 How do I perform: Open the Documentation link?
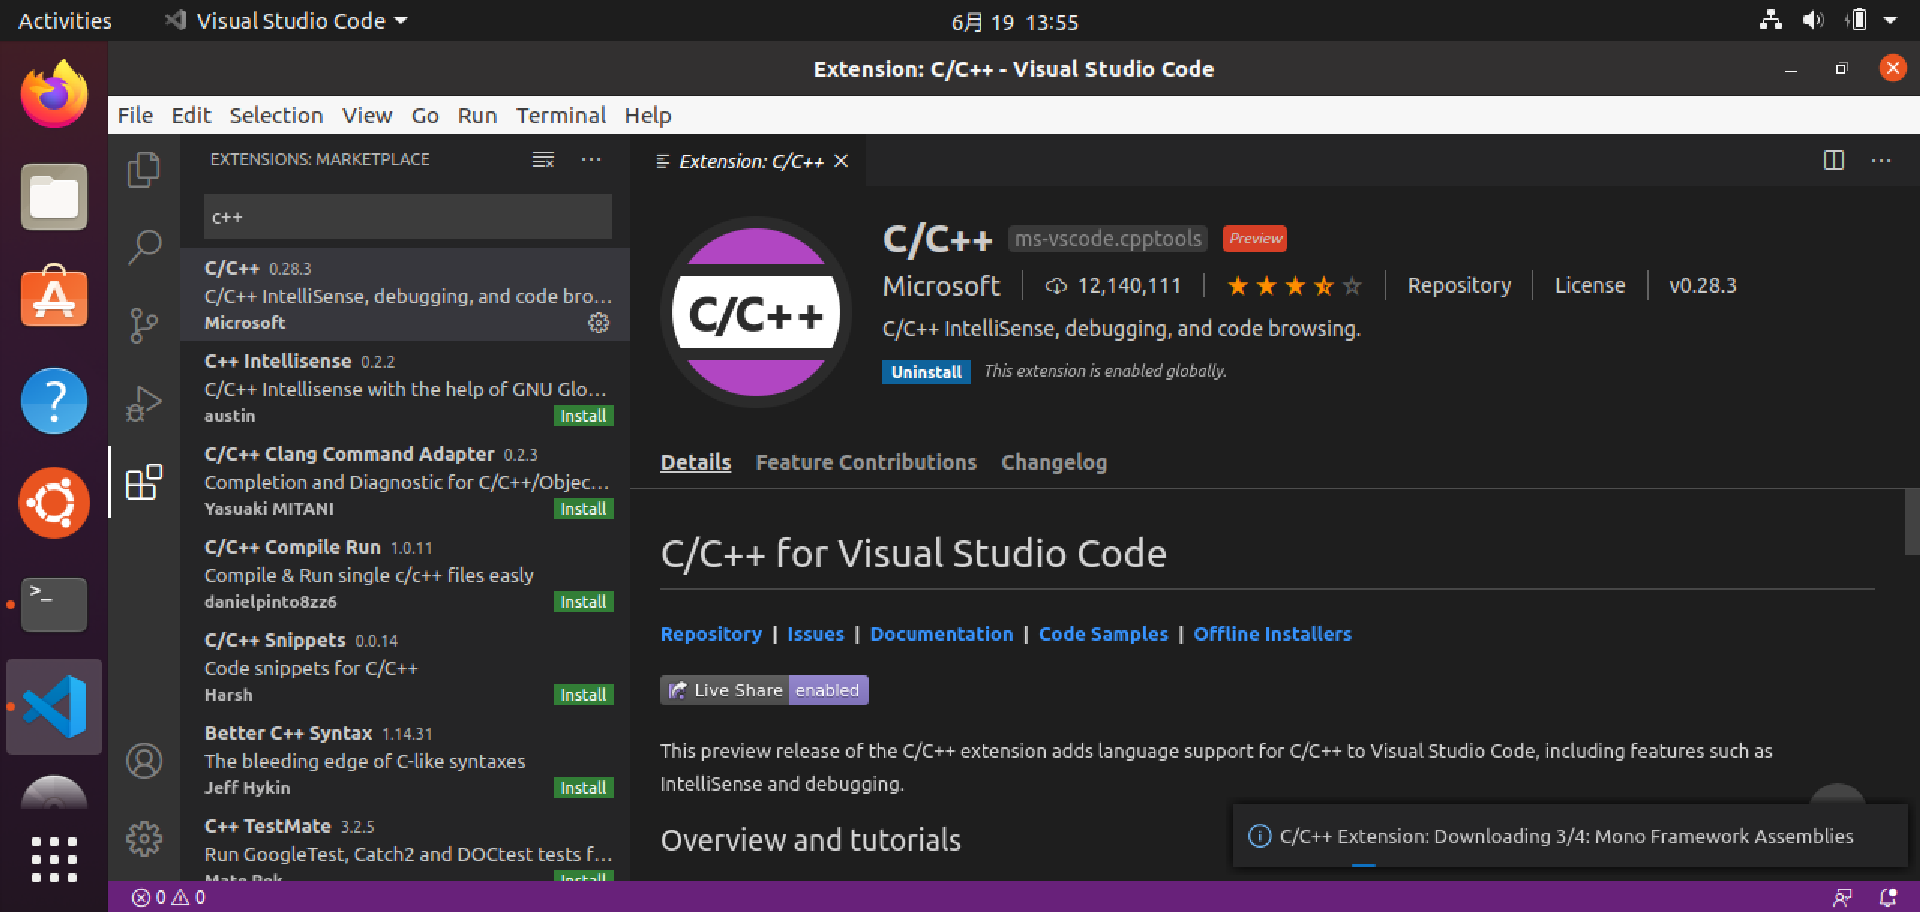click(x=941, y=634)
